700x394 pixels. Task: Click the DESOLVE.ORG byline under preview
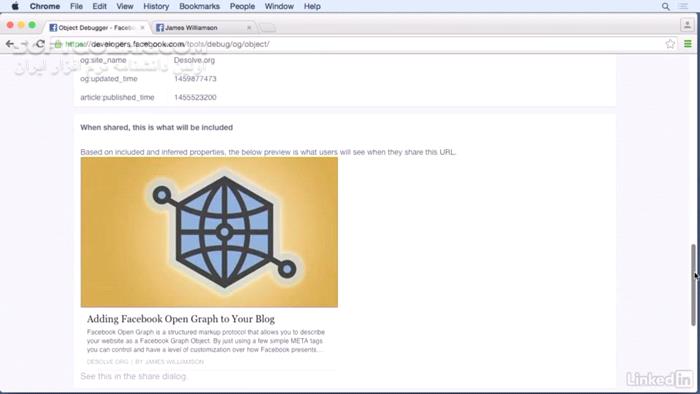pyautogui.click(x=145, y=362)
